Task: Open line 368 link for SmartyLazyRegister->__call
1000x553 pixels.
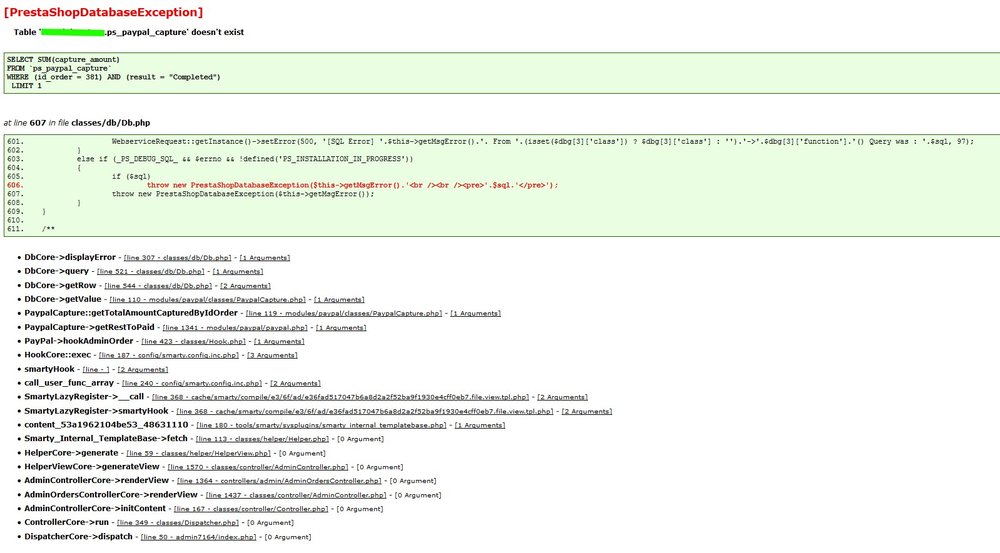Action: point(341,397)
